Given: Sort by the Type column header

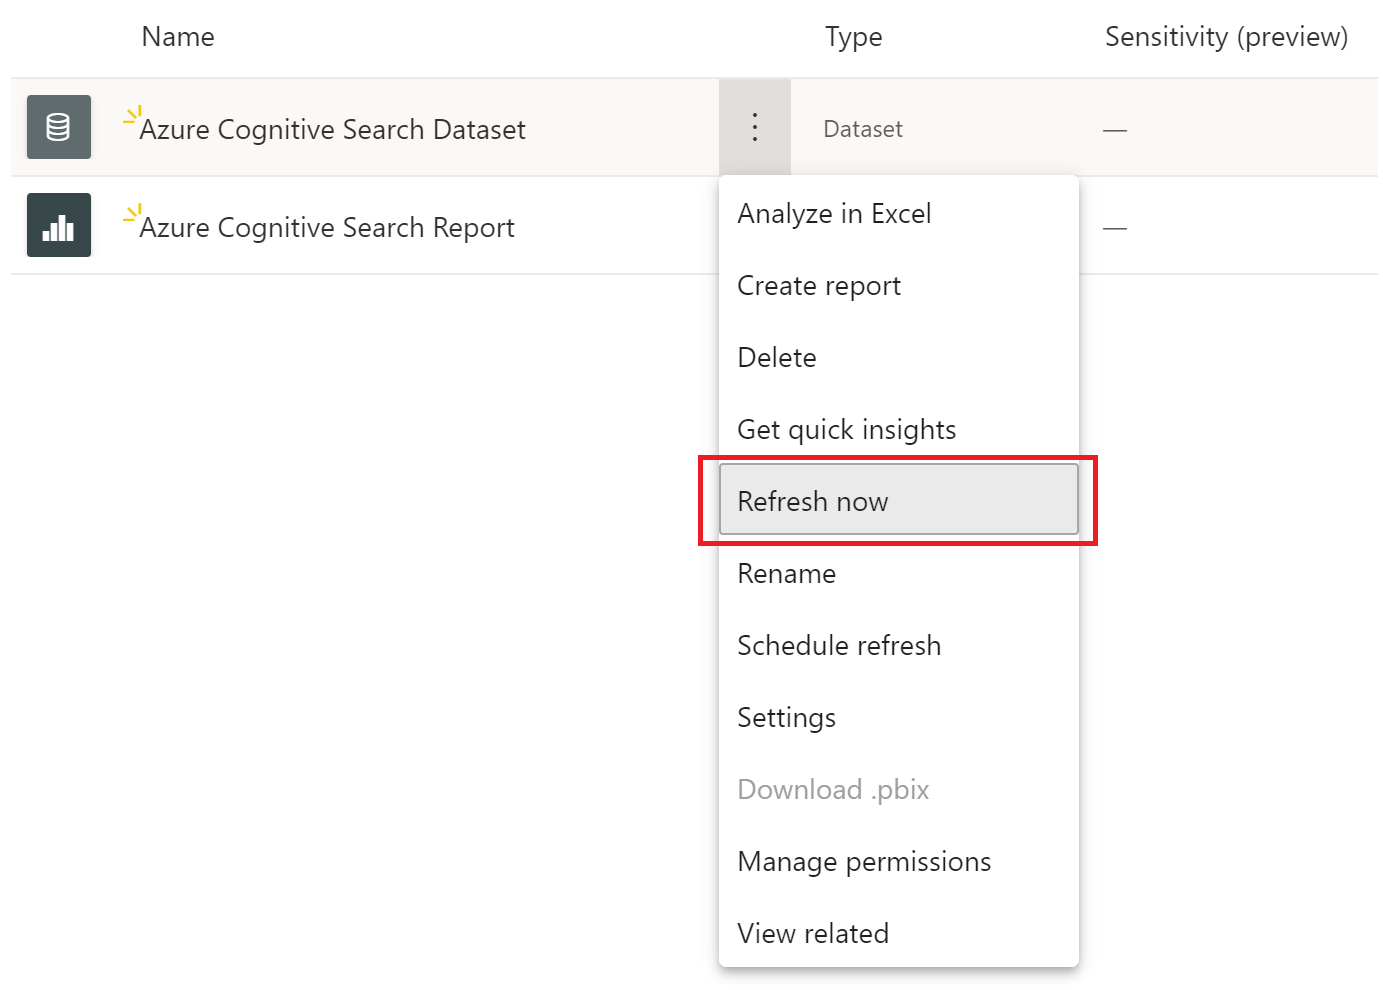Looking at the screenshot, I should [x=853, y=37].
